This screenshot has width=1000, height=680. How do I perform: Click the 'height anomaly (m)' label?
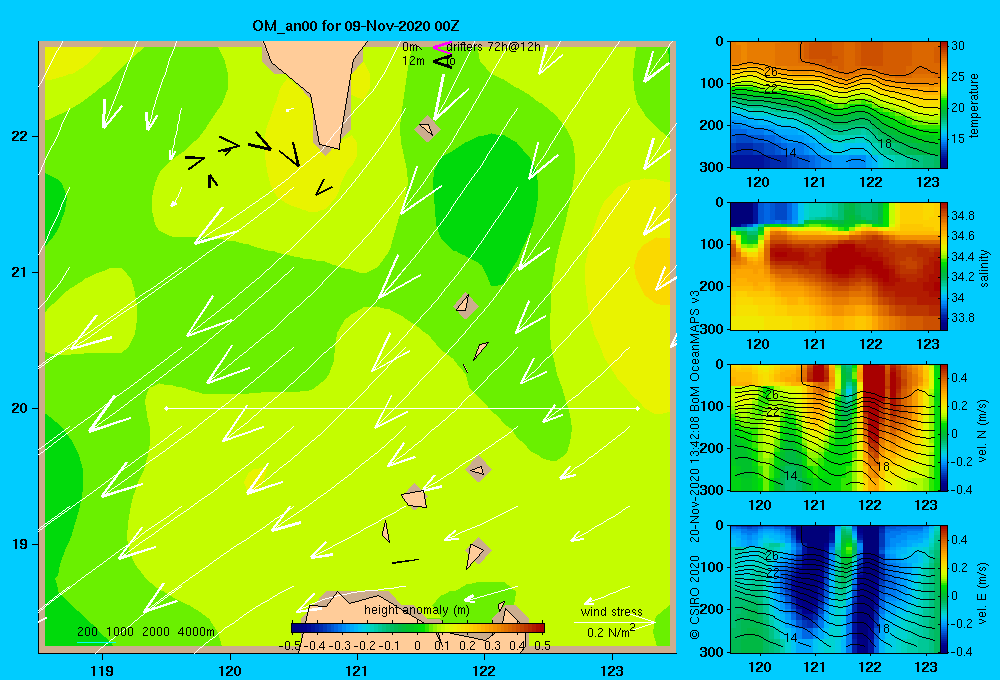416,610
